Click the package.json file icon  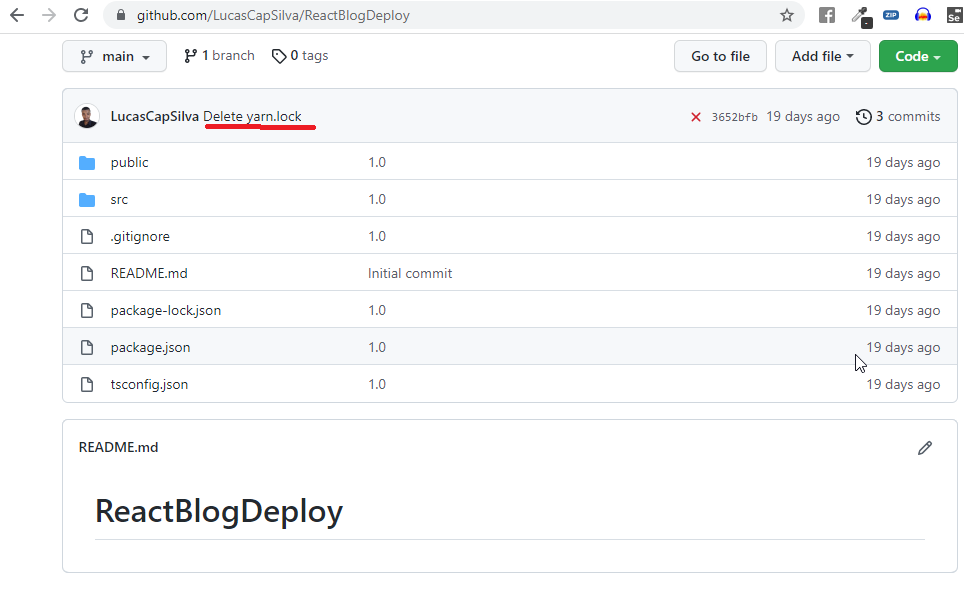point(87,347)
